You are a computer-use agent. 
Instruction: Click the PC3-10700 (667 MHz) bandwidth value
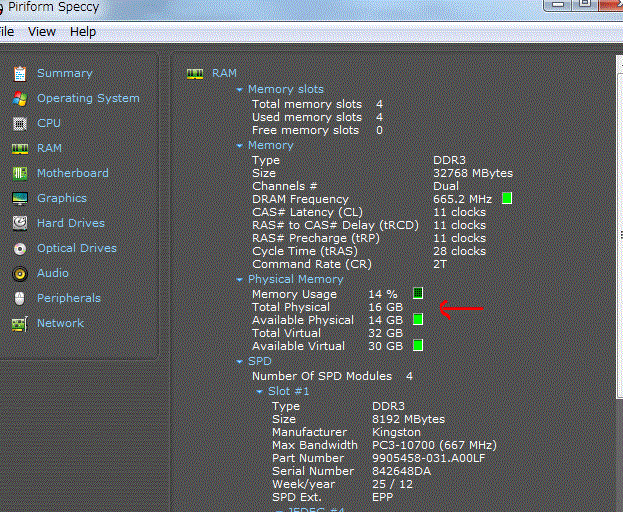pyautogui.click(x=434, y=445)
